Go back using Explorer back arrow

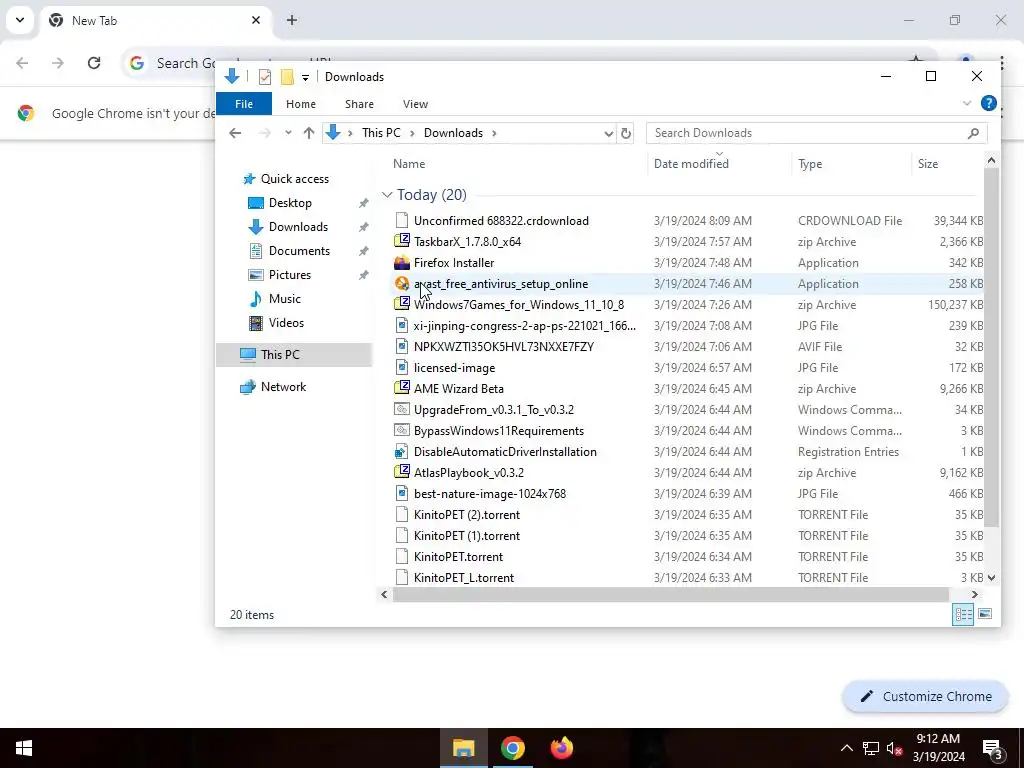pos(235,133)
